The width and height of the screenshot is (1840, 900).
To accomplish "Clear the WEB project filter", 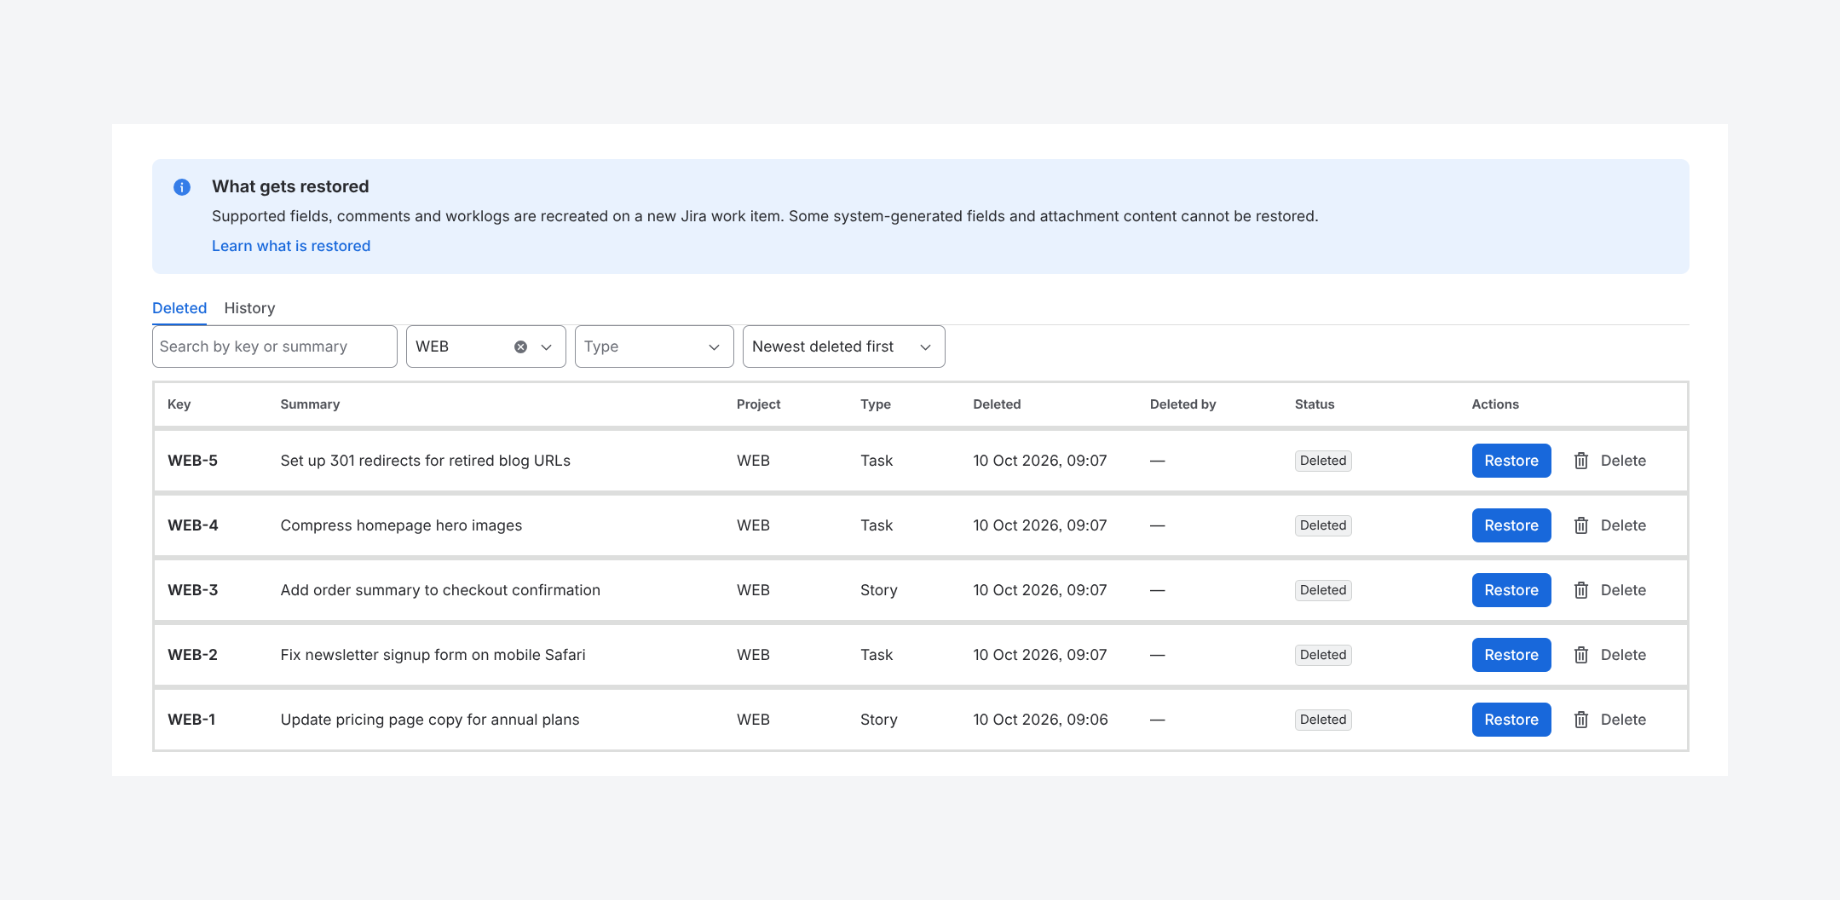I will [521, 347].
